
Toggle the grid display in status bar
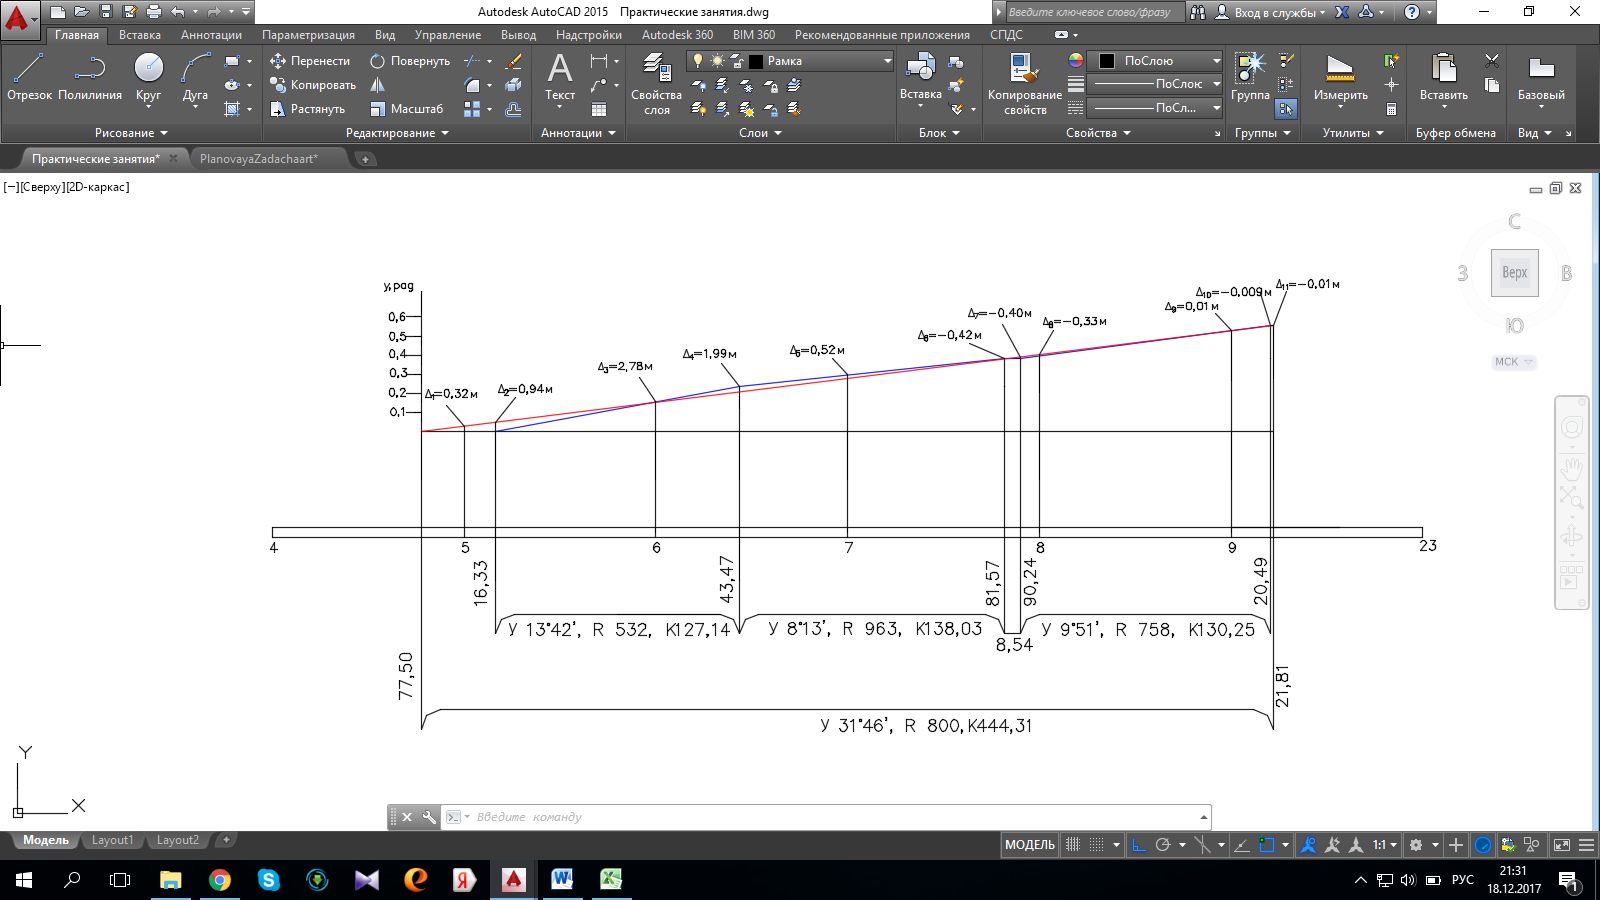(x=1073, y=845)
